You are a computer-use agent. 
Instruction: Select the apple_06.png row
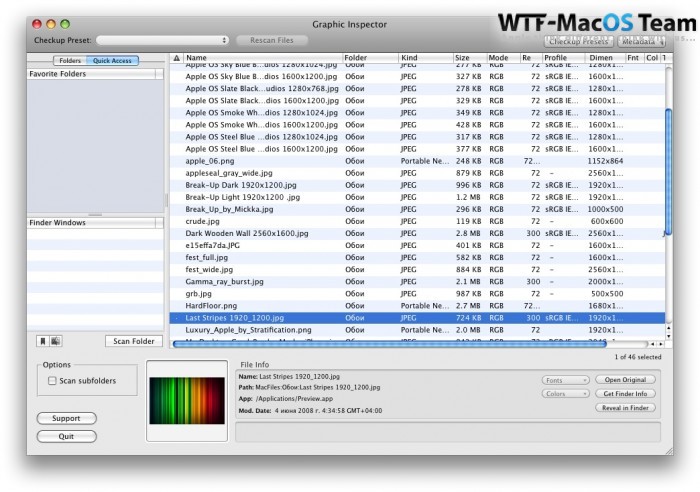[417, 161]
